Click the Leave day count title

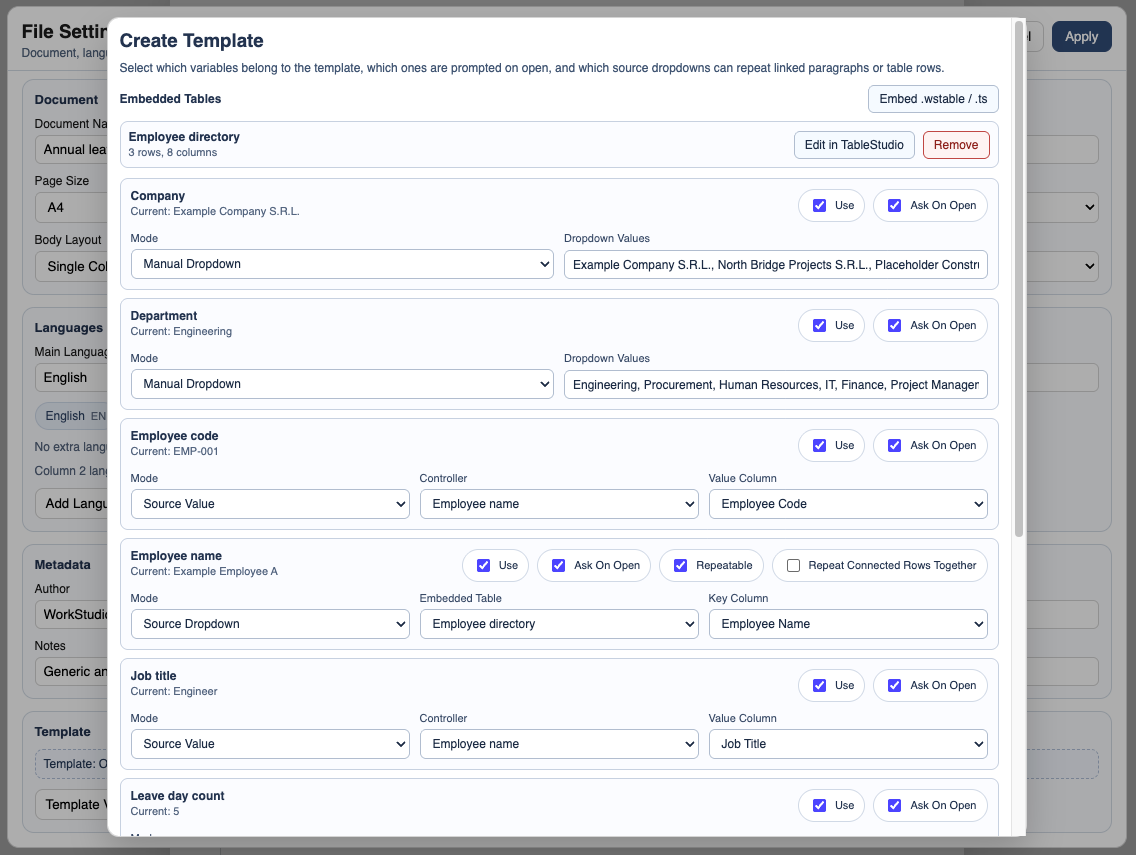click(178, 796)
